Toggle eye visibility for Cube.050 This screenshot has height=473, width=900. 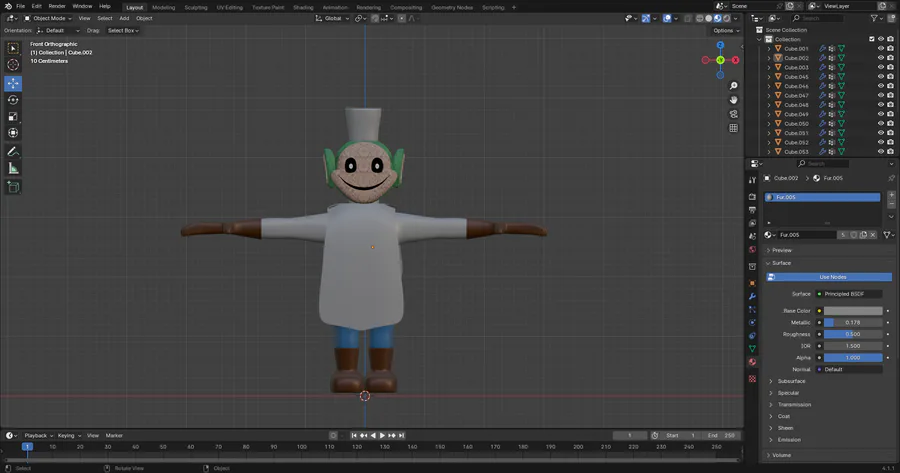880,123
